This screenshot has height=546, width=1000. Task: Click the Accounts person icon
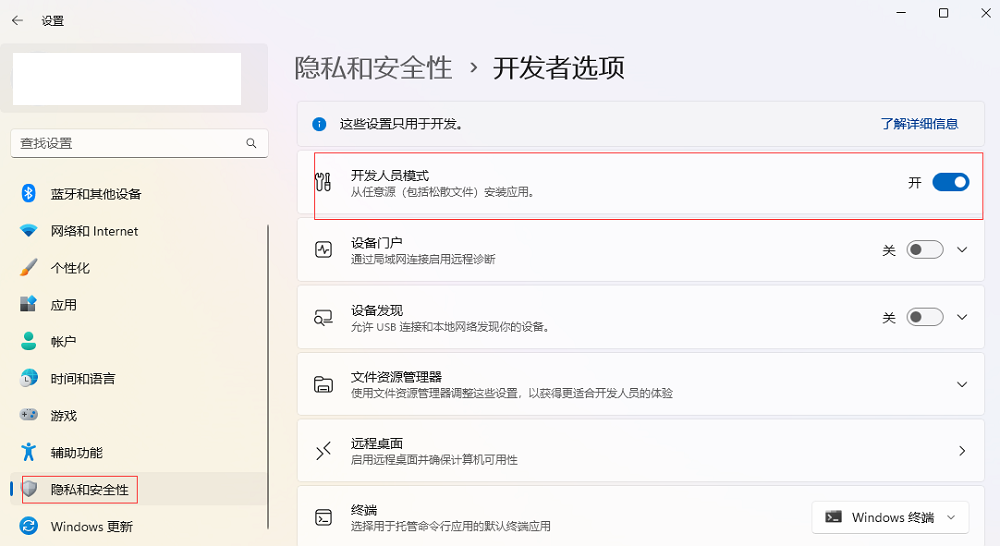tap(29, 341)
